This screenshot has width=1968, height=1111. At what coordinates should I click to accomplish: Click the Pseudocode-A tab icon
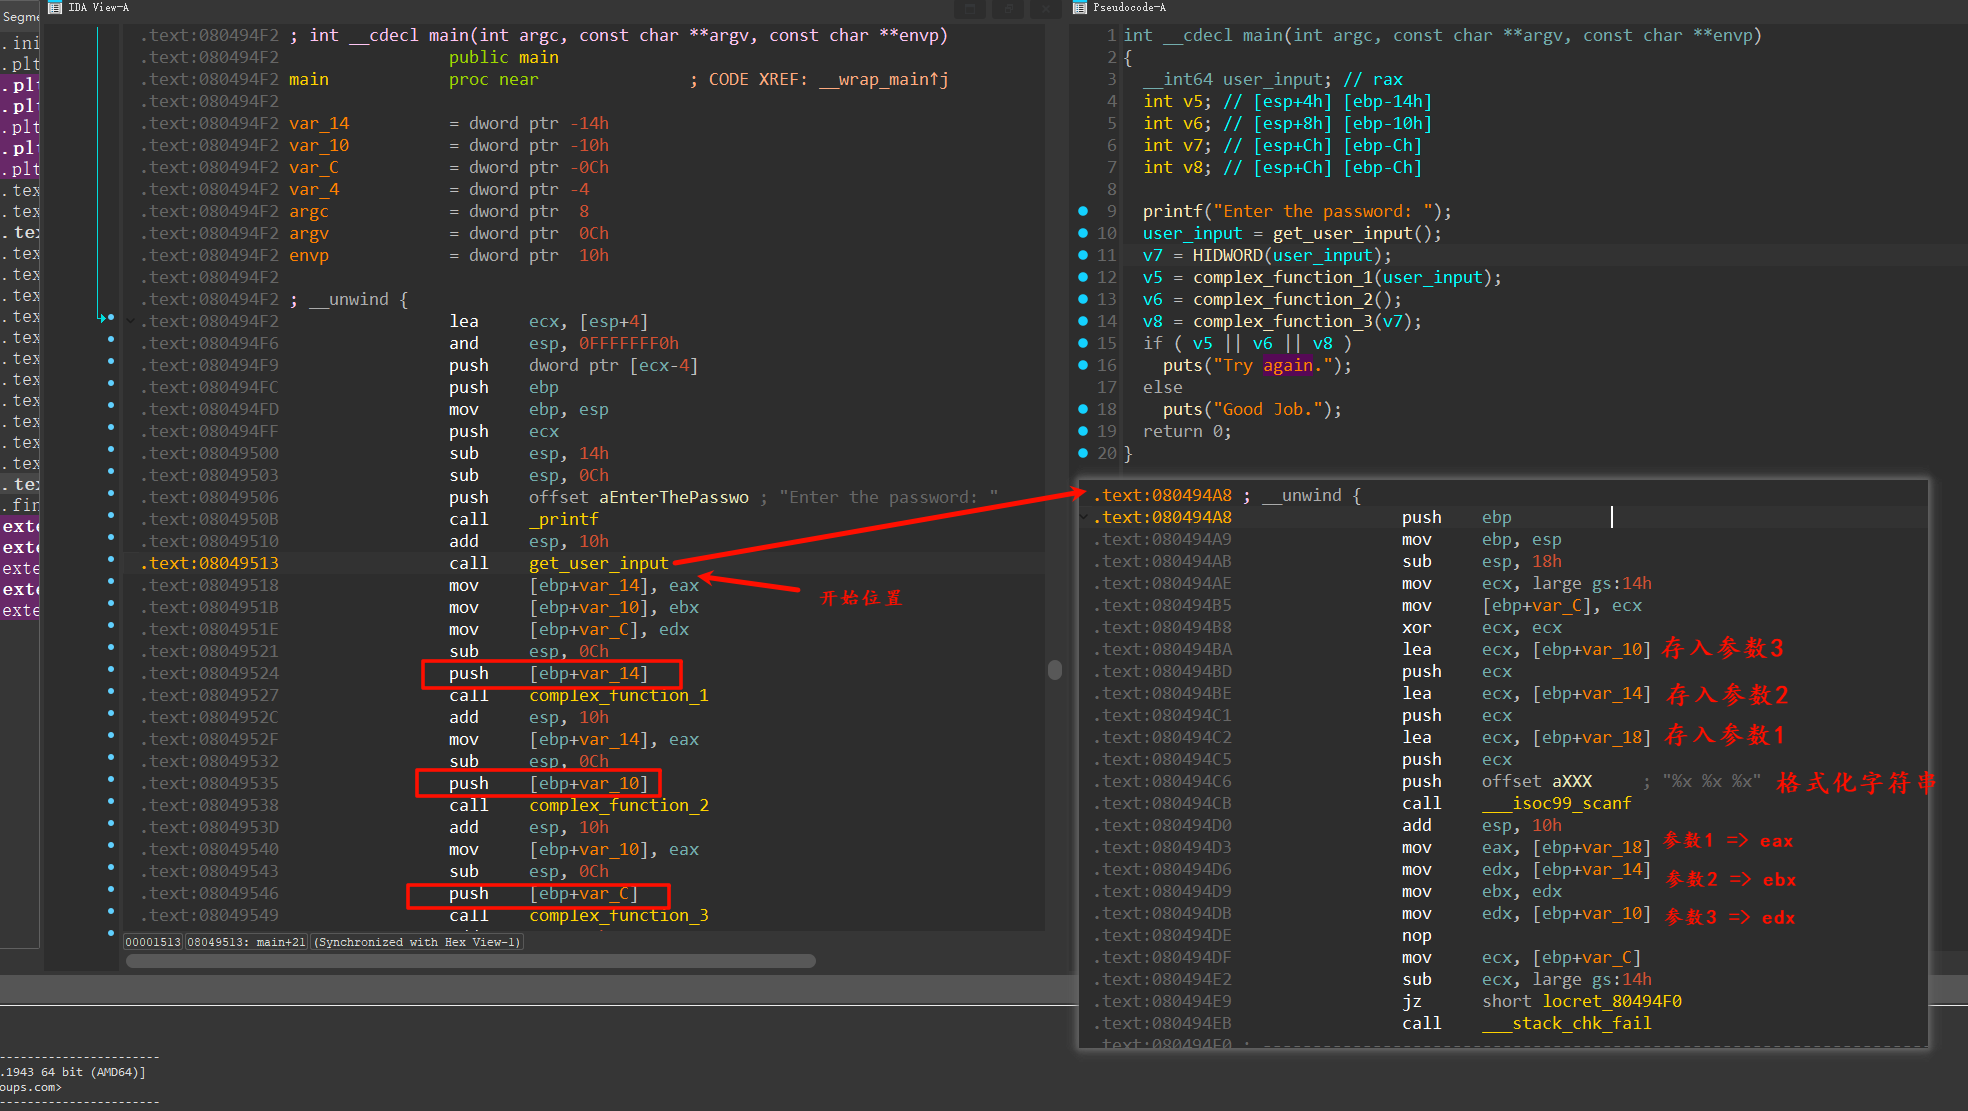click(x=1080, y=7)
